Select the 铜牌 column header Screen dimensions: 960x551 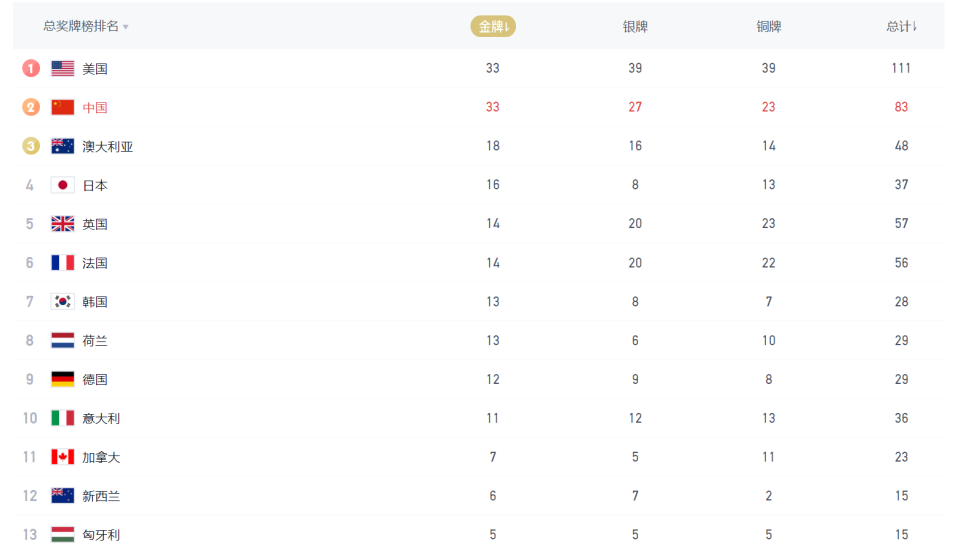click(x=768, y=26)
